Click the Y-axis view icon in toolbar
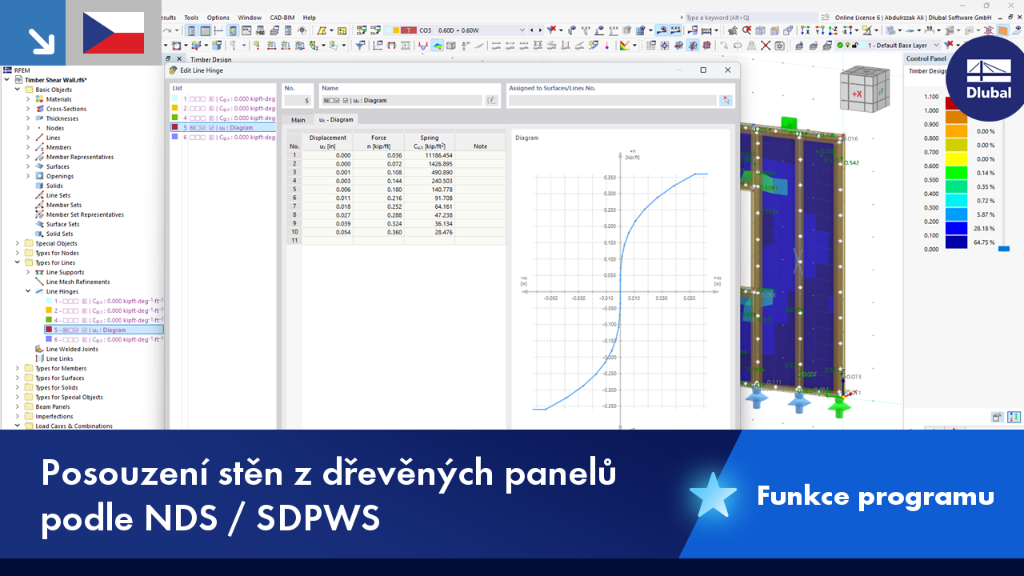The width and height of the screenshot is (1024, 576). 820,31
